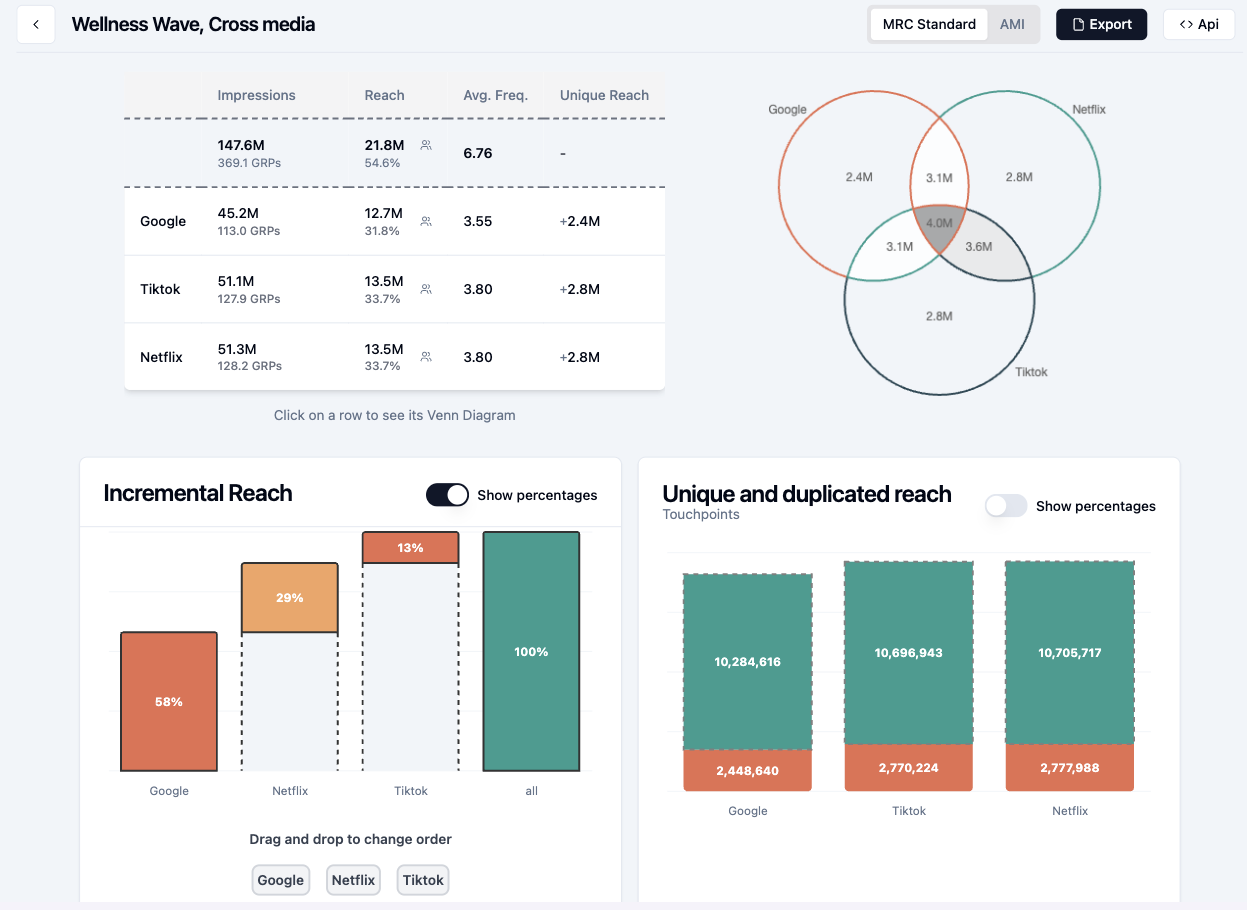Open the Api panel
This screenshot has height=910, width=1247.
1198,24
